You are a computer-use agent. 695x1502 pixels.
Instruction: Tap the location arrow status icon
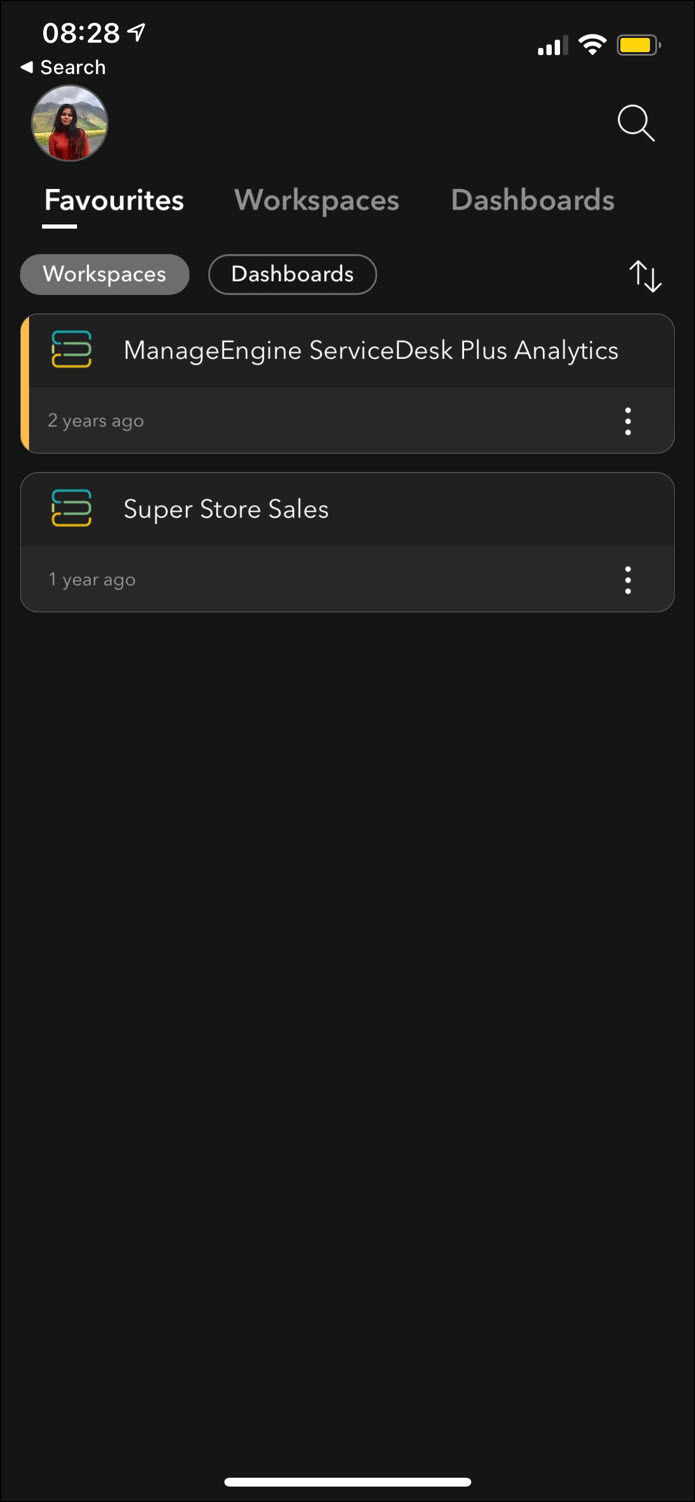137,33
